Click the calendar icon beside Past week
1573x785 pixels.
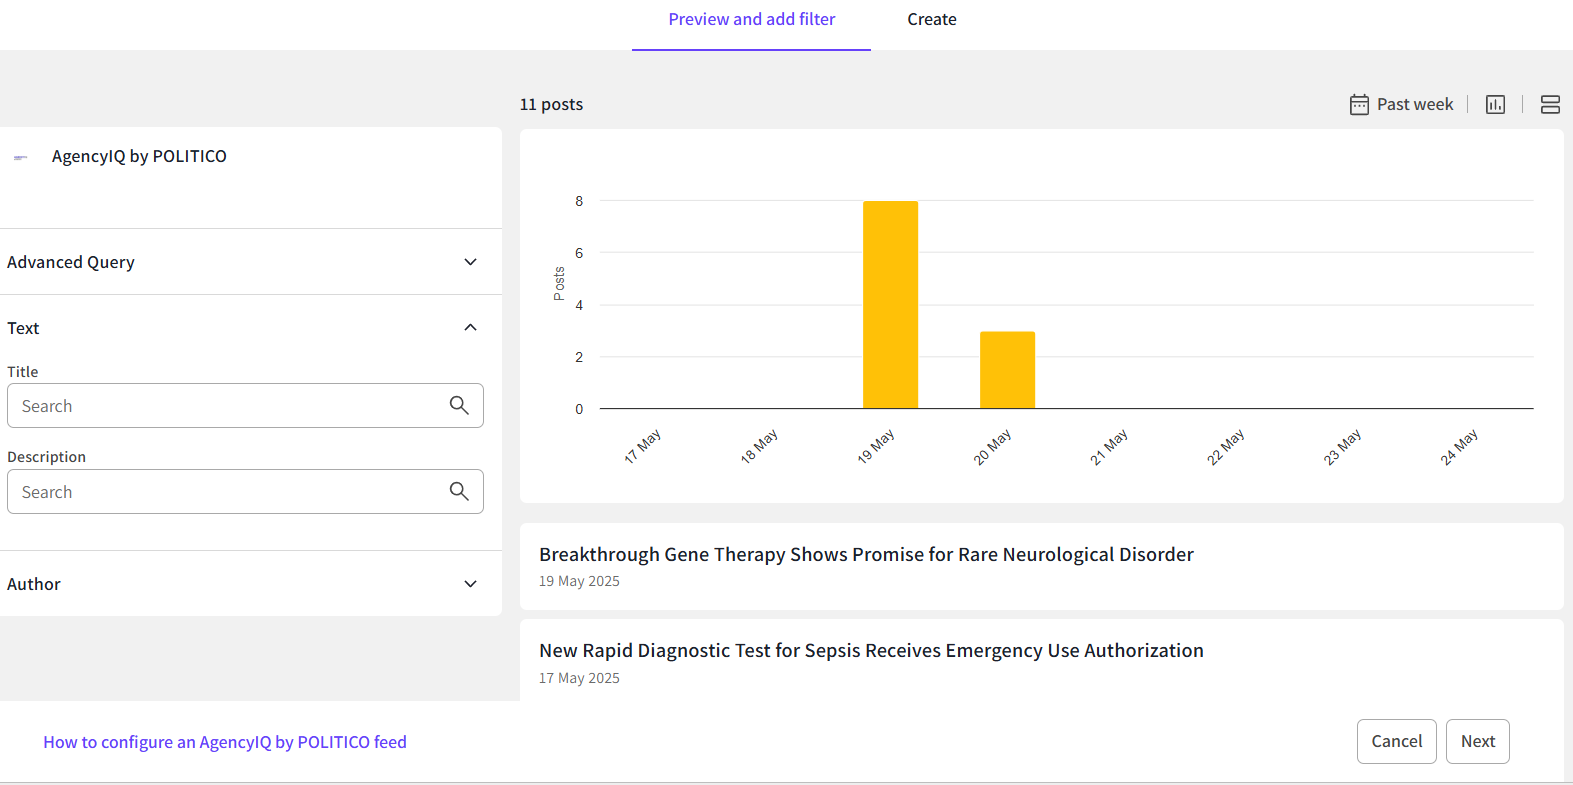(1359, 105)
